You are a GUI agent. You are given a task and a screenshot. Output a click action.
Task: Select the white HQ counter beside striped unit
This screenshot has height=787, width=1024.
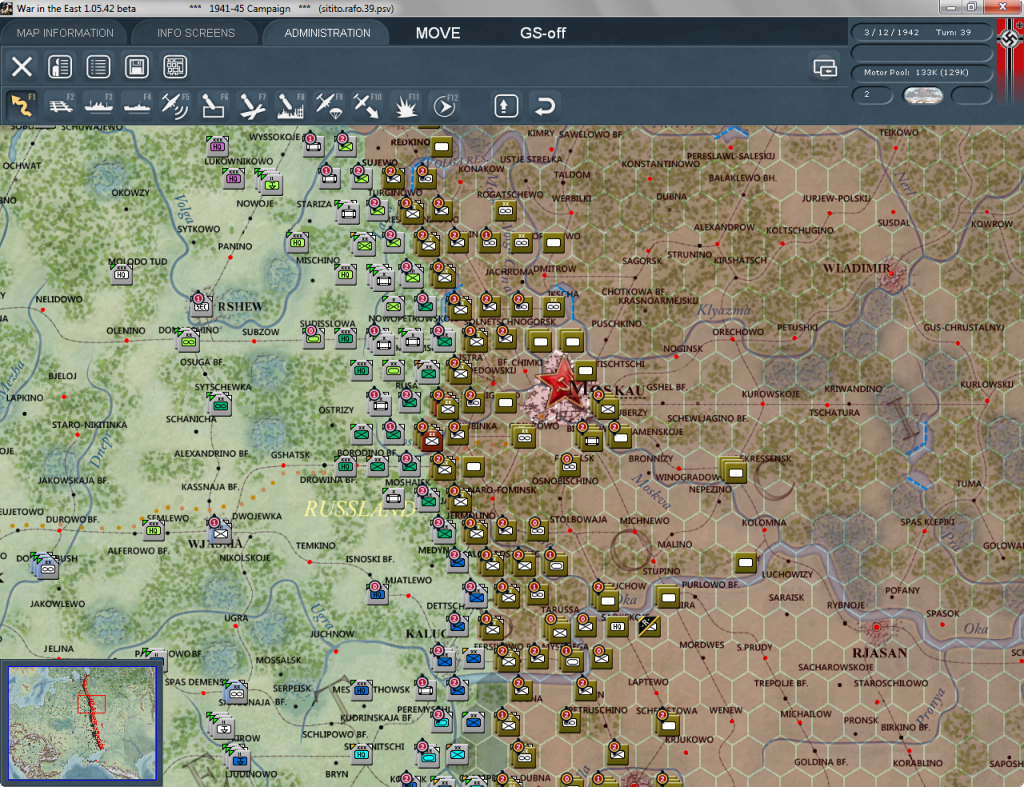(617, 626)
